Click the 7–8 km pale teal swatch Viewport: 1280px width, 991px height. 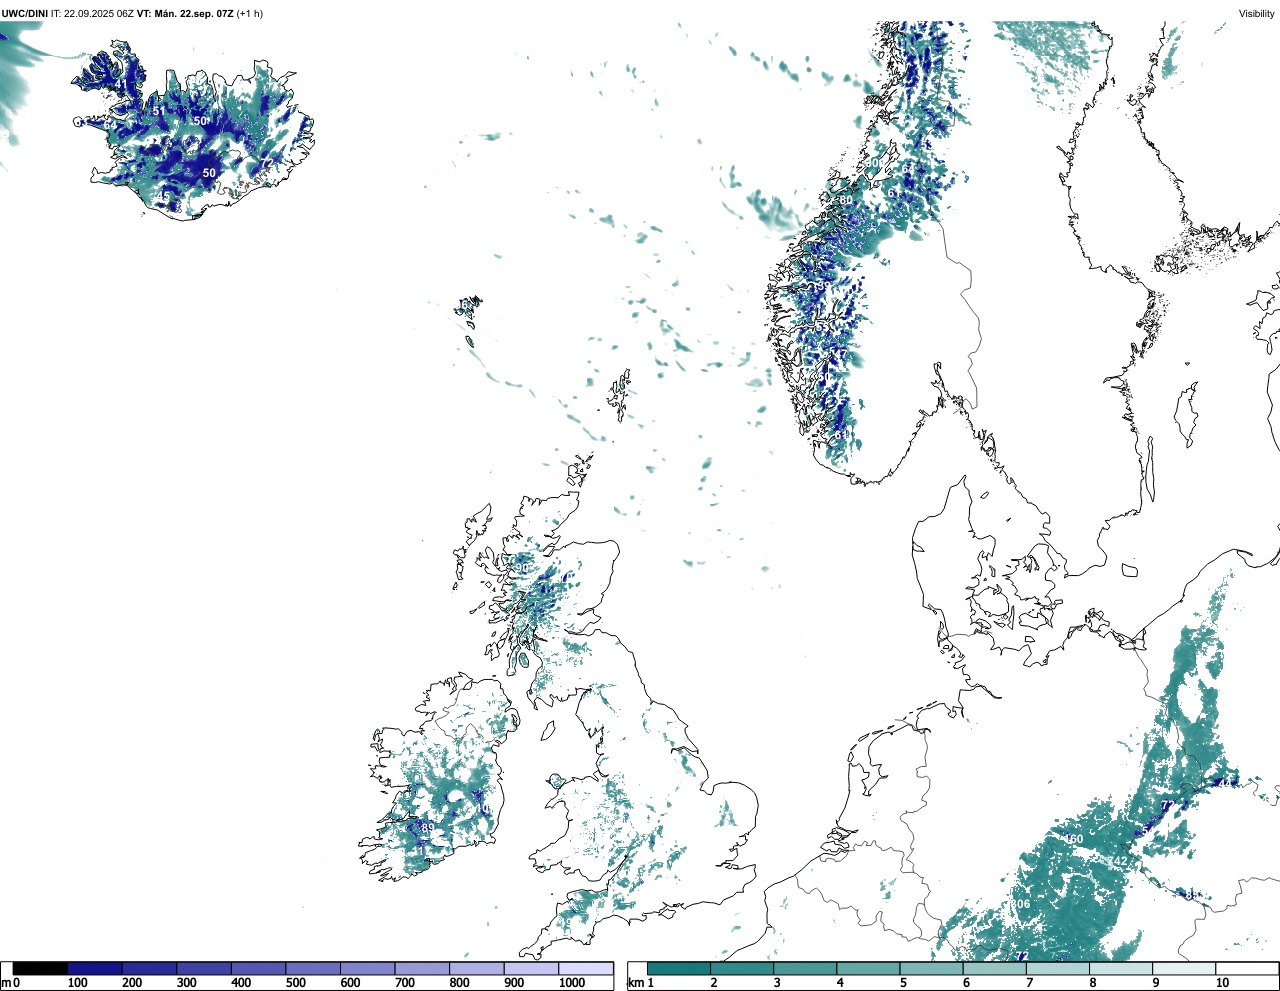click(1057, 968)
